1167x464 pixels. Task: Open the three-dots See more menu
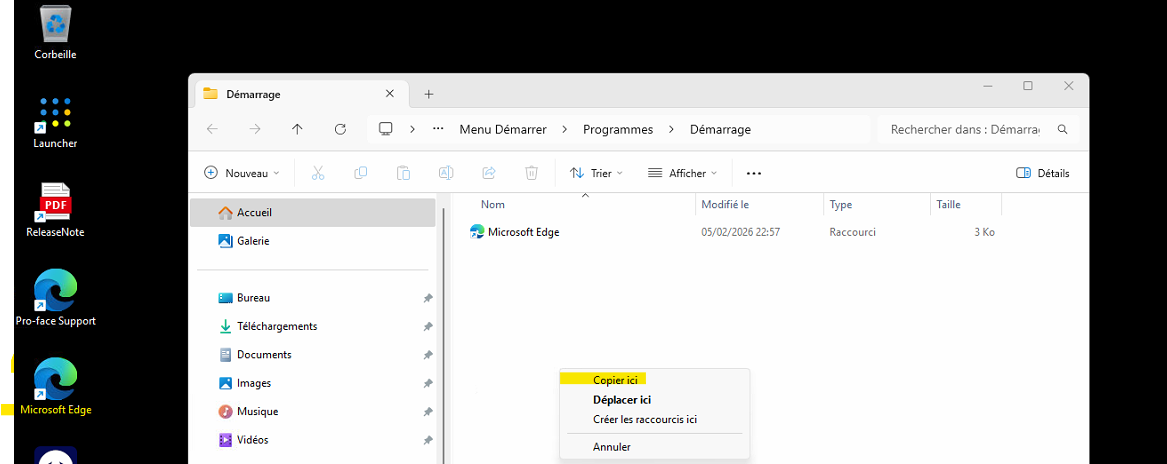click(x=754, y=174)
